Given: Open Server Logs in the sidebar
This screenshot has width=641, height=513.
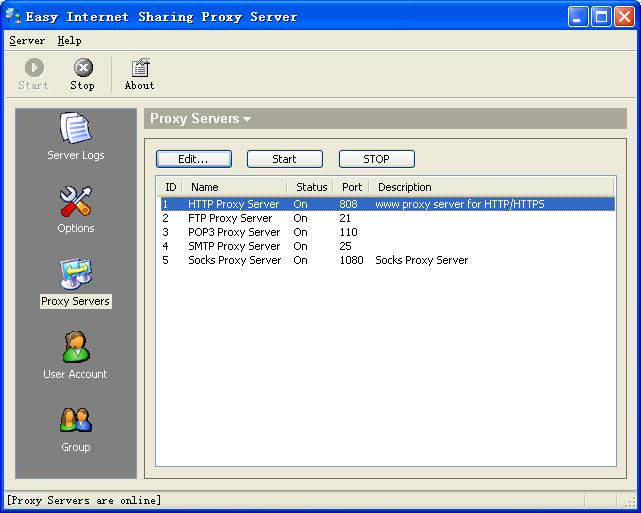Looking at the screenshot, I should coord(76,137).
